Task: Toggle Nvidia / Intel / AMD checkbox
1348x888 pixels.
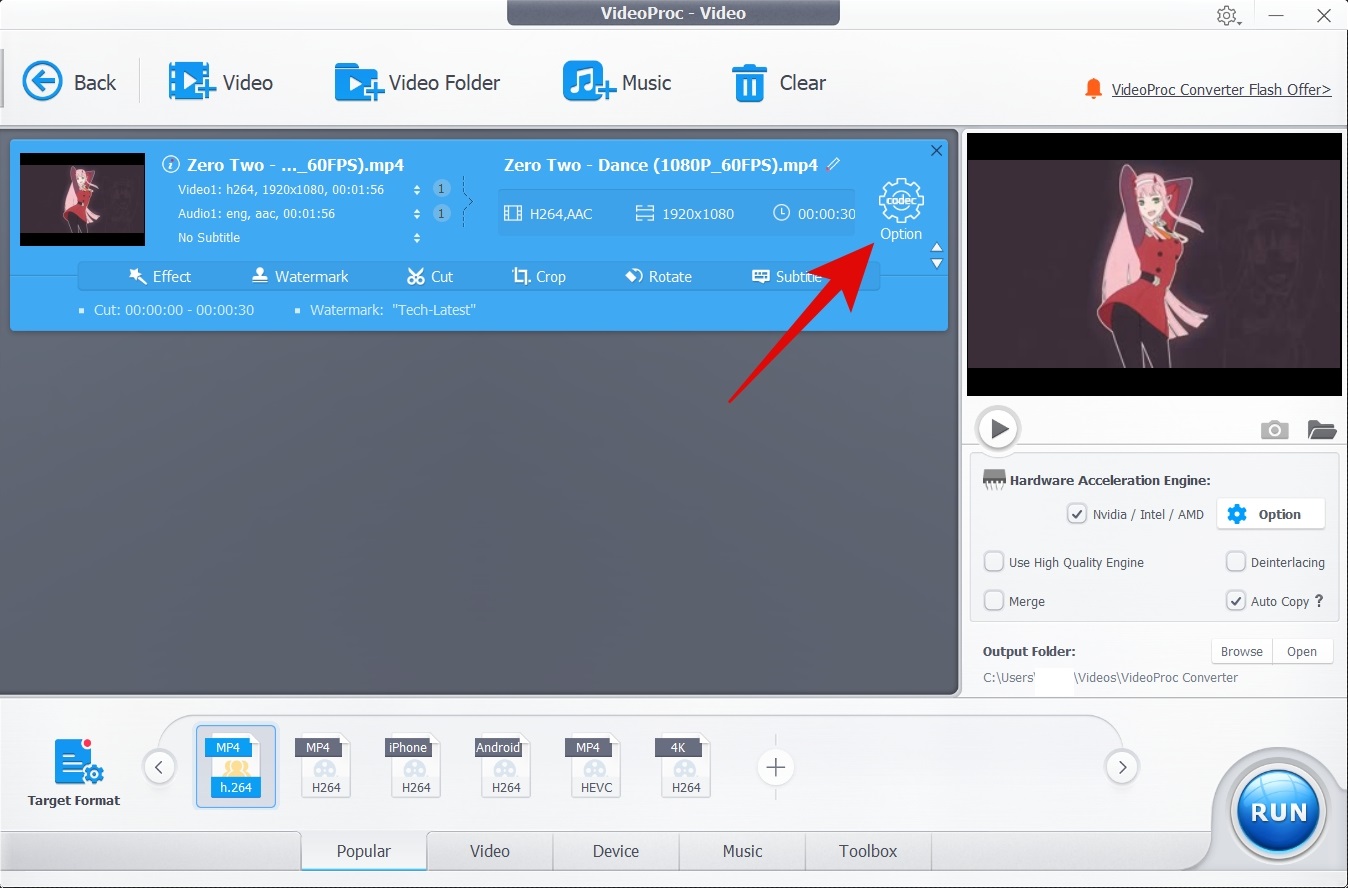Action: pos(1077,514)
